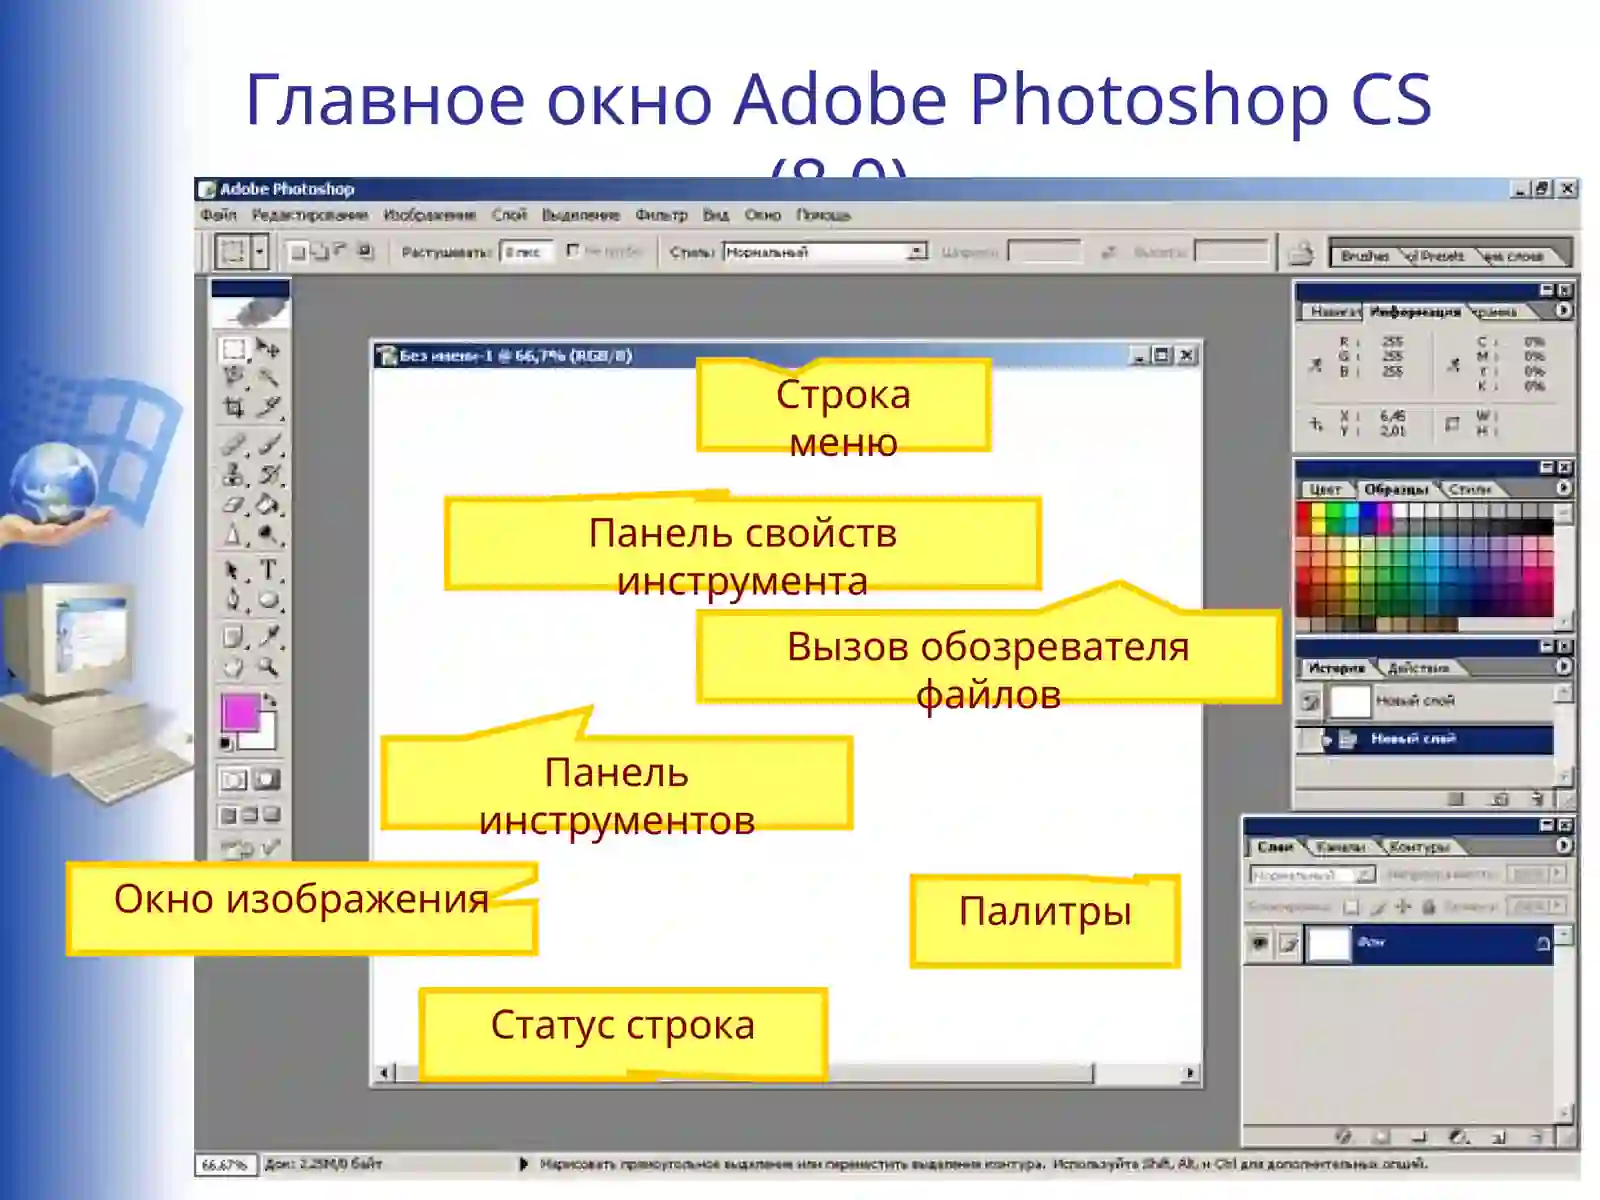Switch to Standard editing mode
The image size is (1600, 1200).
pos(234,780)
